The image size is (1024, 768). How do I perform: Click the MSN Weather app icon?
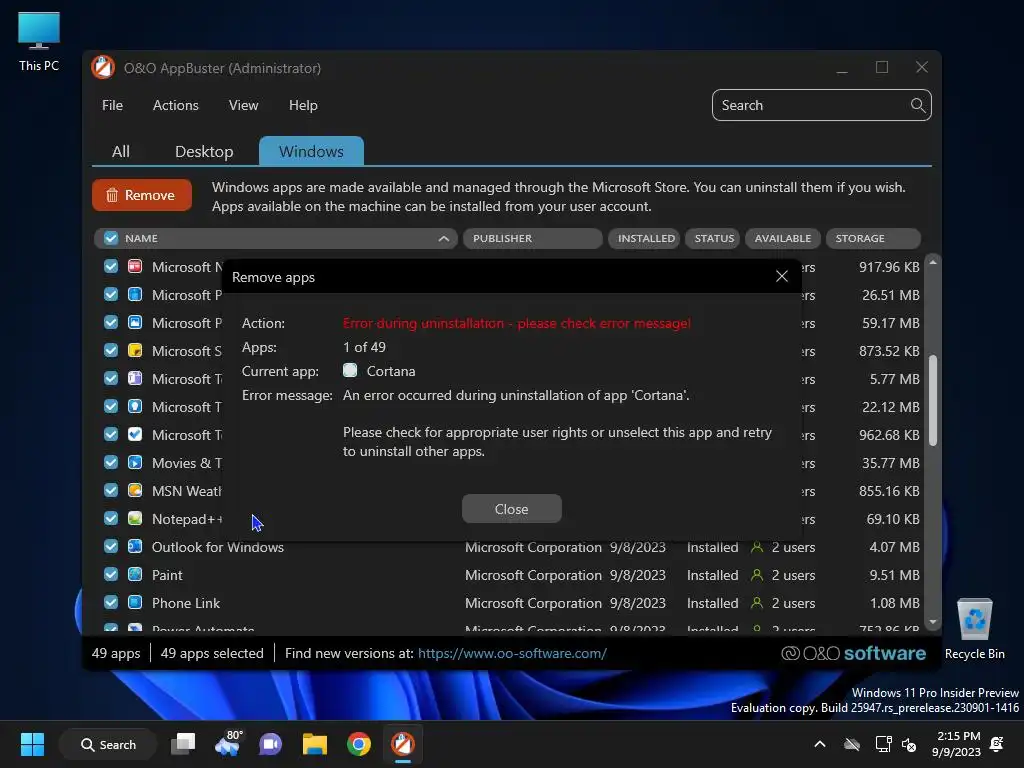[x=135, y=490]
